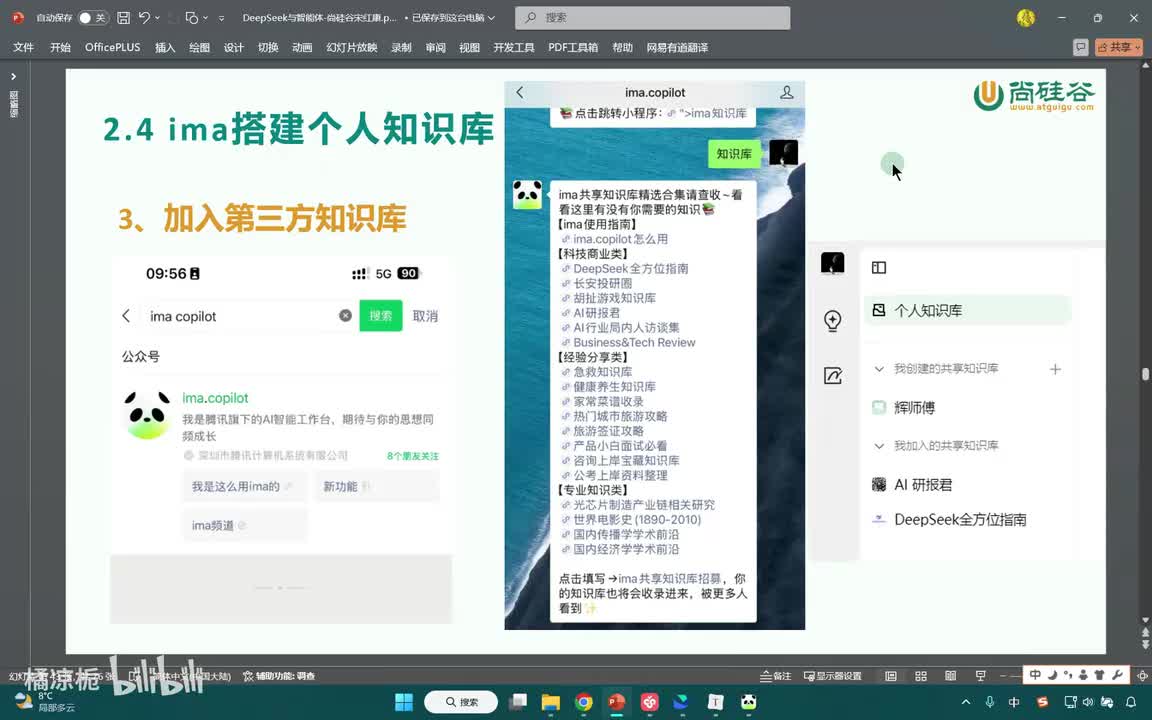Click the DeepSeek全方位指南 link in chat
Image resolution: width=1152 pixels, height=720 pixels.
tap(631, 268)
